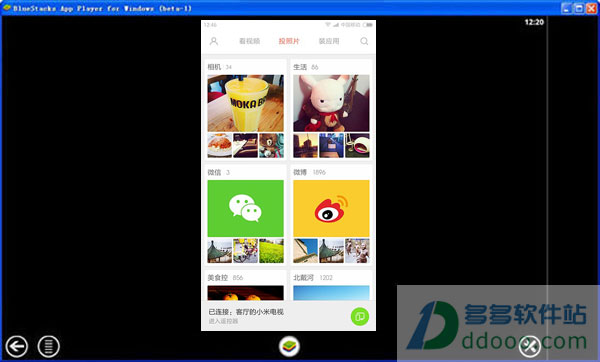
Task: Open the green field thumbnail in 微信
Action: pyautogui.click(x=272, y=251)
